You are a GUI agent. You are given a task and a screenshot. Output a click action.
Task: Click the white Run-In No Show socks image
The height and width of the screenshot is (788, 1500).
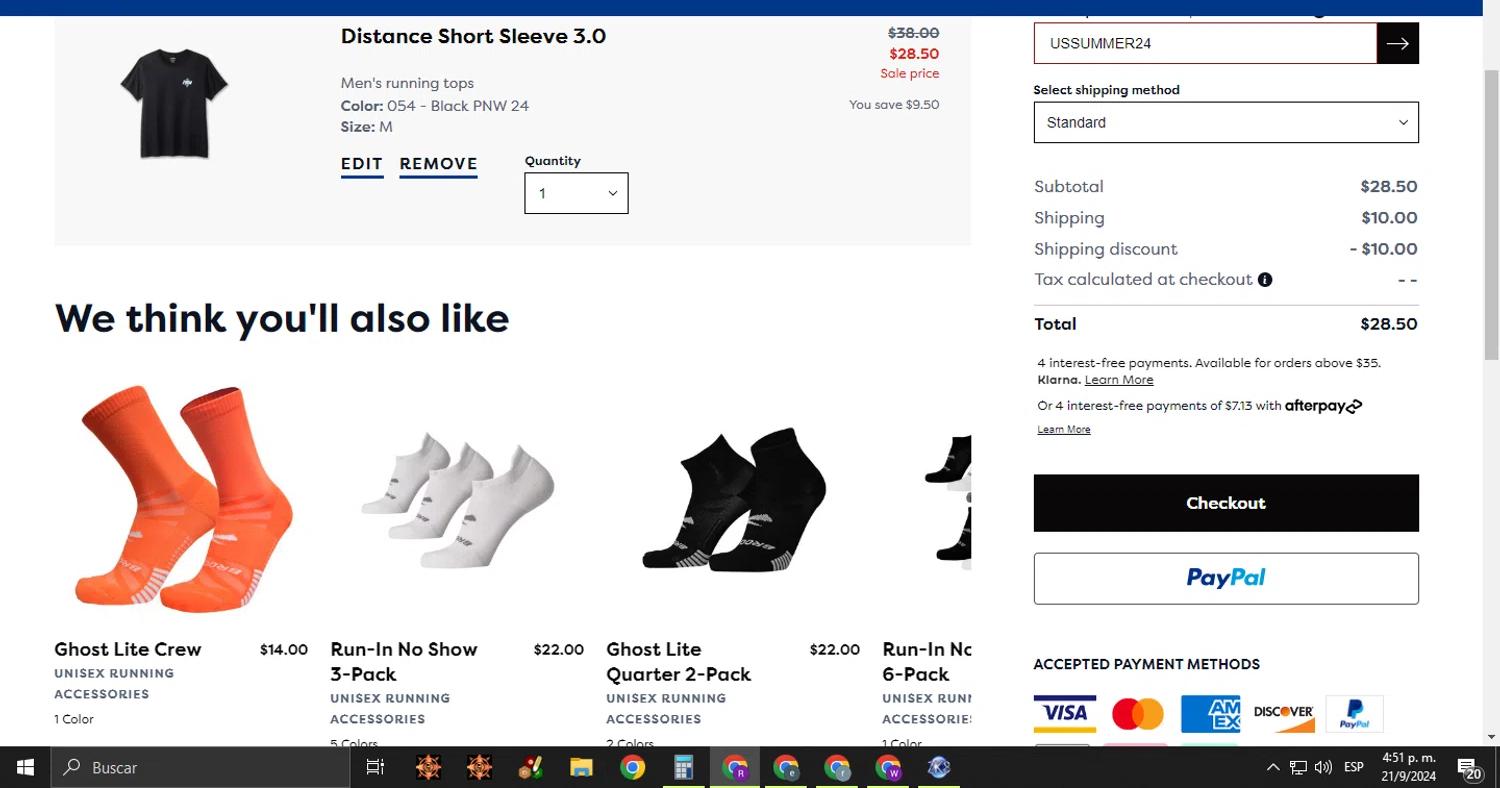pos(457,500)
